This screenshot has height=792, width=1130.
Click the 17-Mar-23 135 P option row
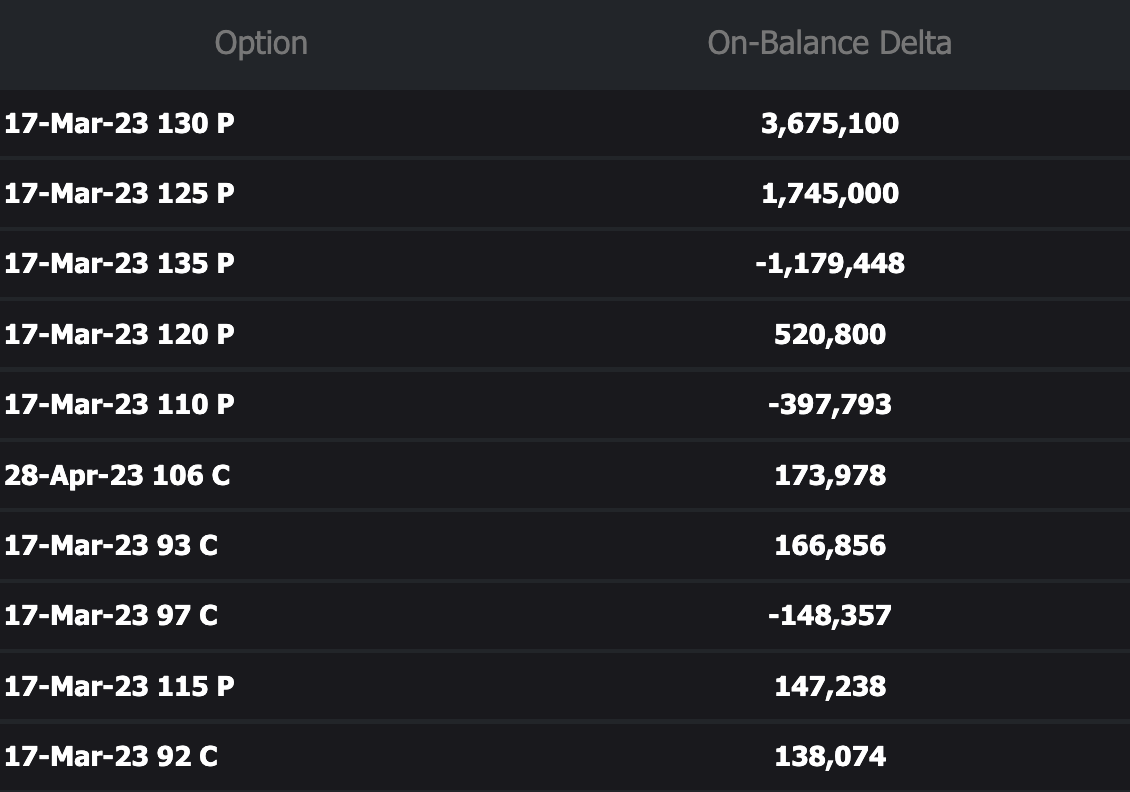click(x=119, y=263)
